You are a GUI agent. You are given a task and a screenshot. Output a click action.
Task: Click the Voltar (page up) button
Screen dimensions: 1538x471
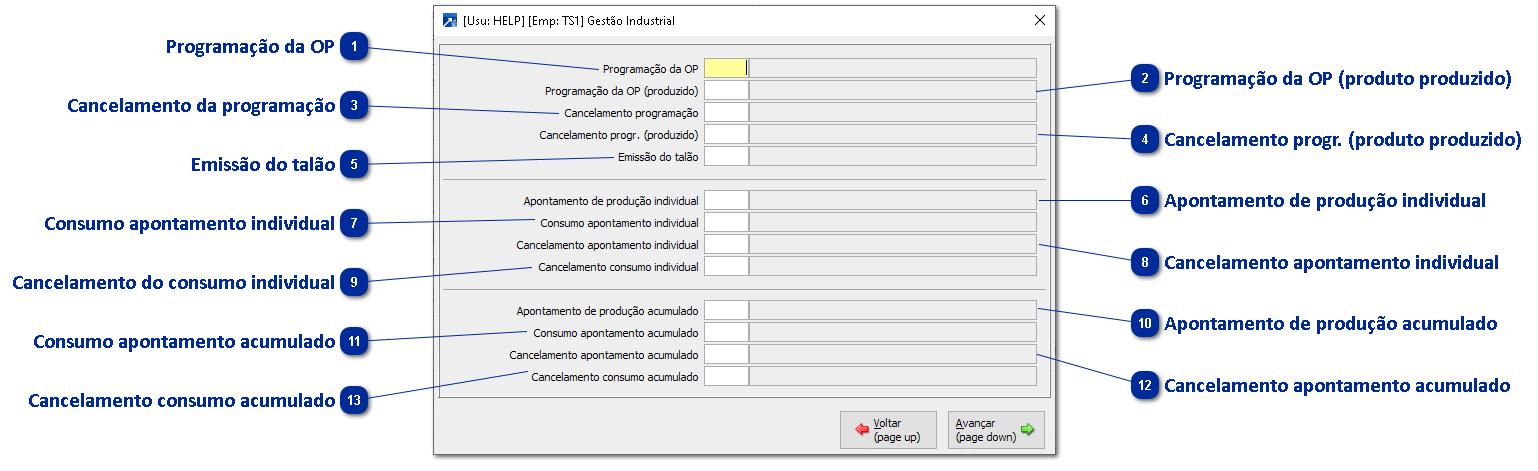[x=888, y=430]
